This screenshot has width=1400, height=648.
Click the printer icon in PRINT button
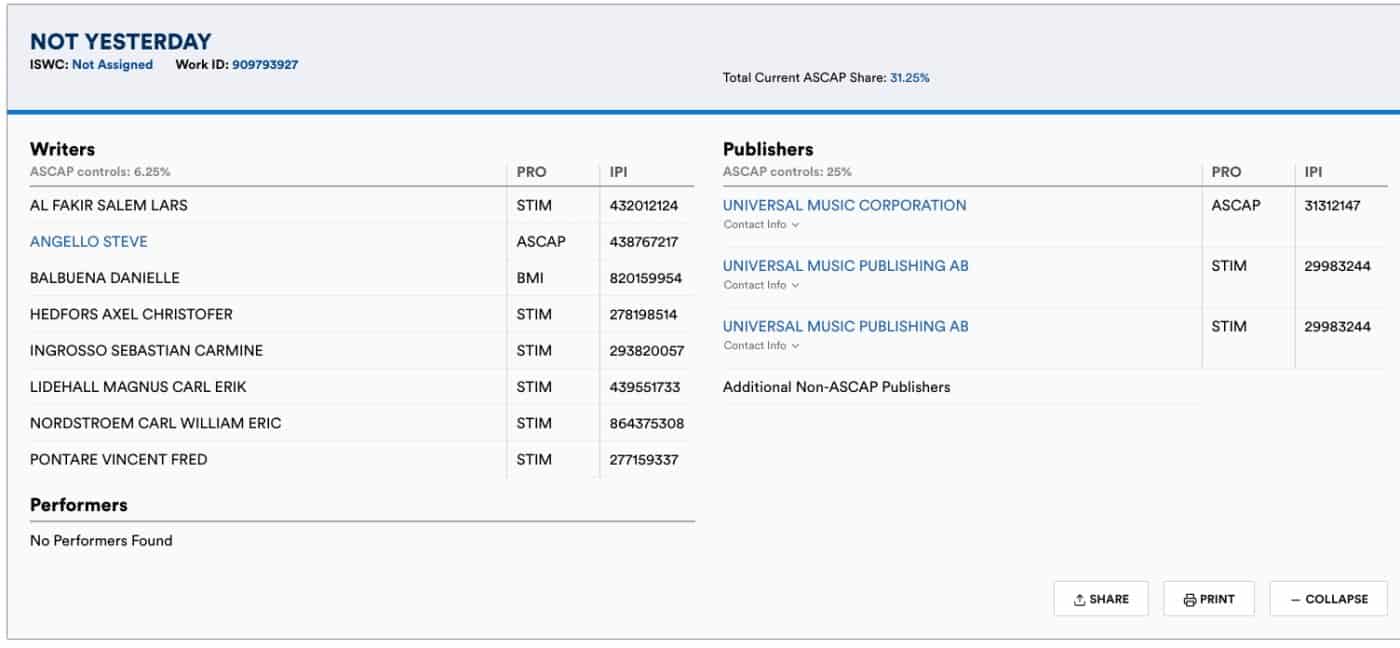pos(1190,600)
